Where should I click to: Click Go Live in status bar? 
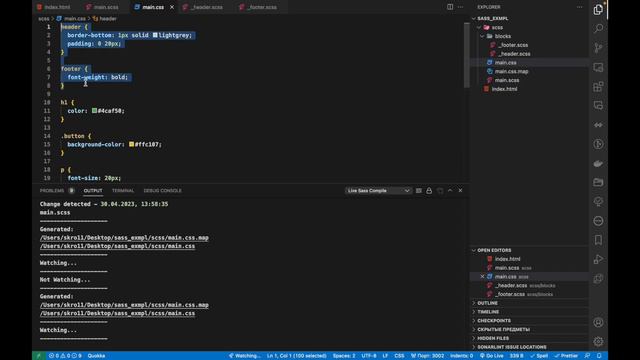tap(491, 356)
